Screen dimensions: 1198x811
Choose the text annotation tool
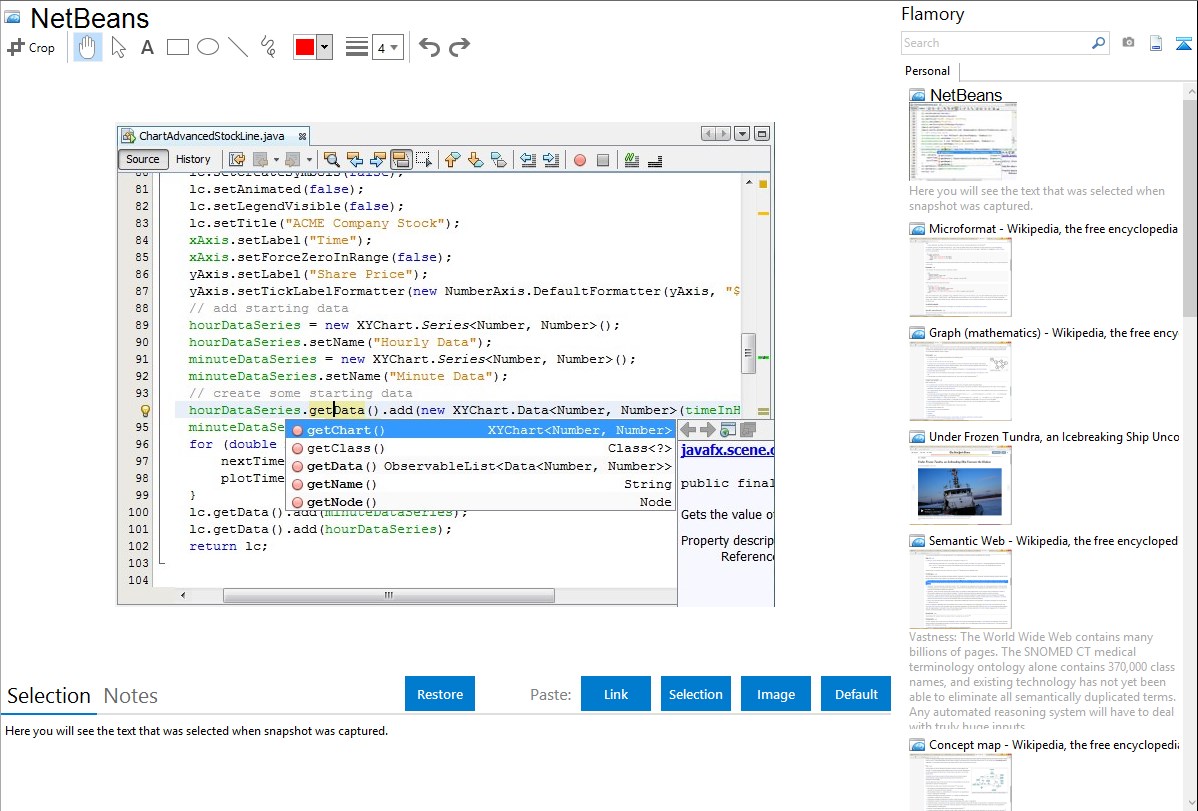pyautogui.click(x=147, y=47)
